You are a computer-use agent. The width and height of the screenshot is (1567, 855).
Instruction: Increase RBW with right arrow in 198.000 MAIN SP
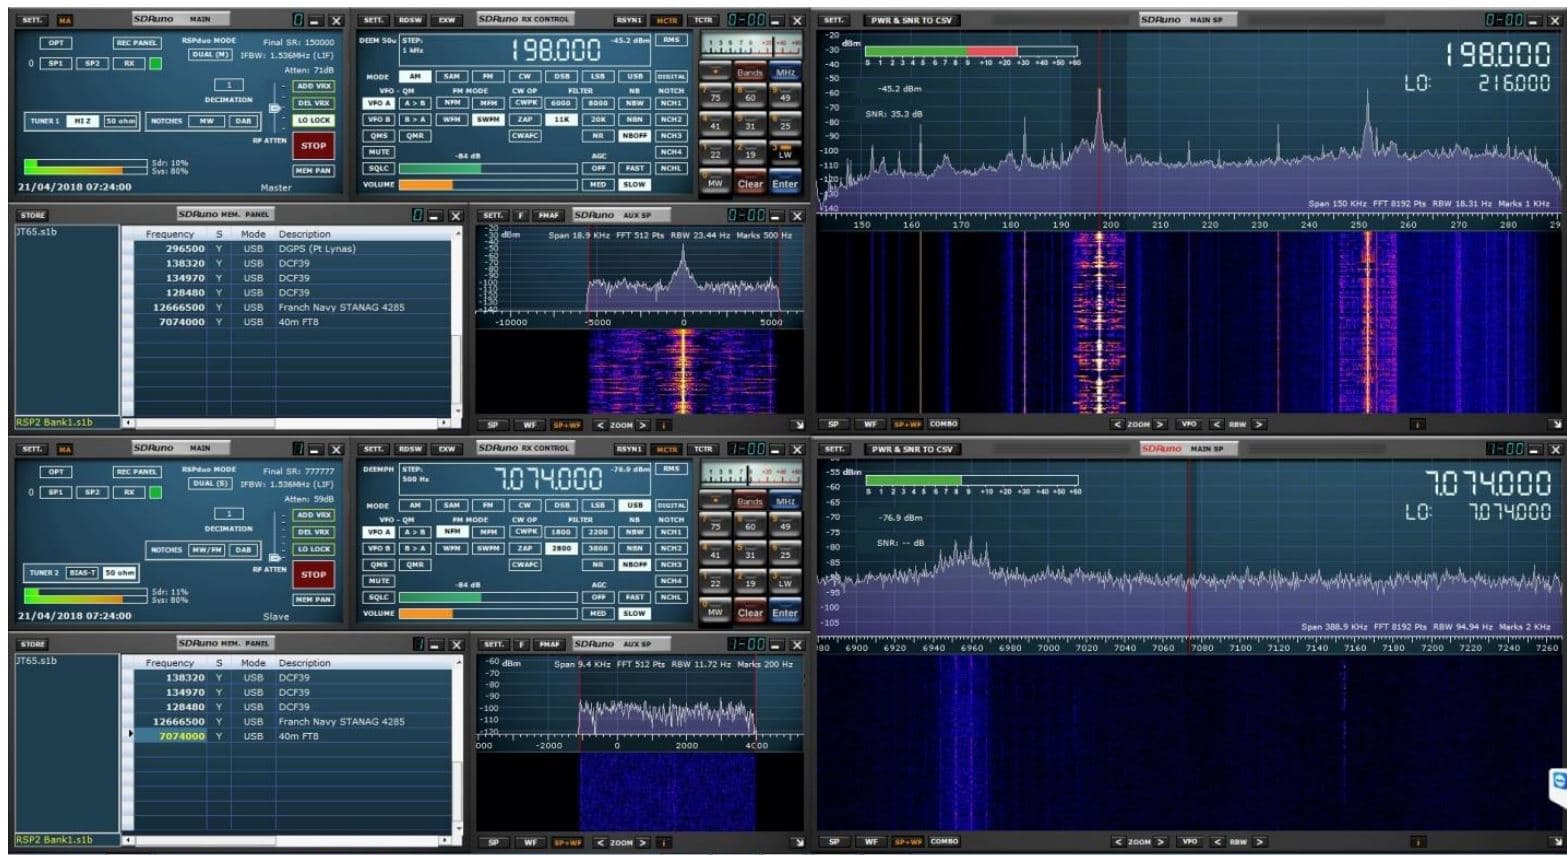[x=1259, y=424]
